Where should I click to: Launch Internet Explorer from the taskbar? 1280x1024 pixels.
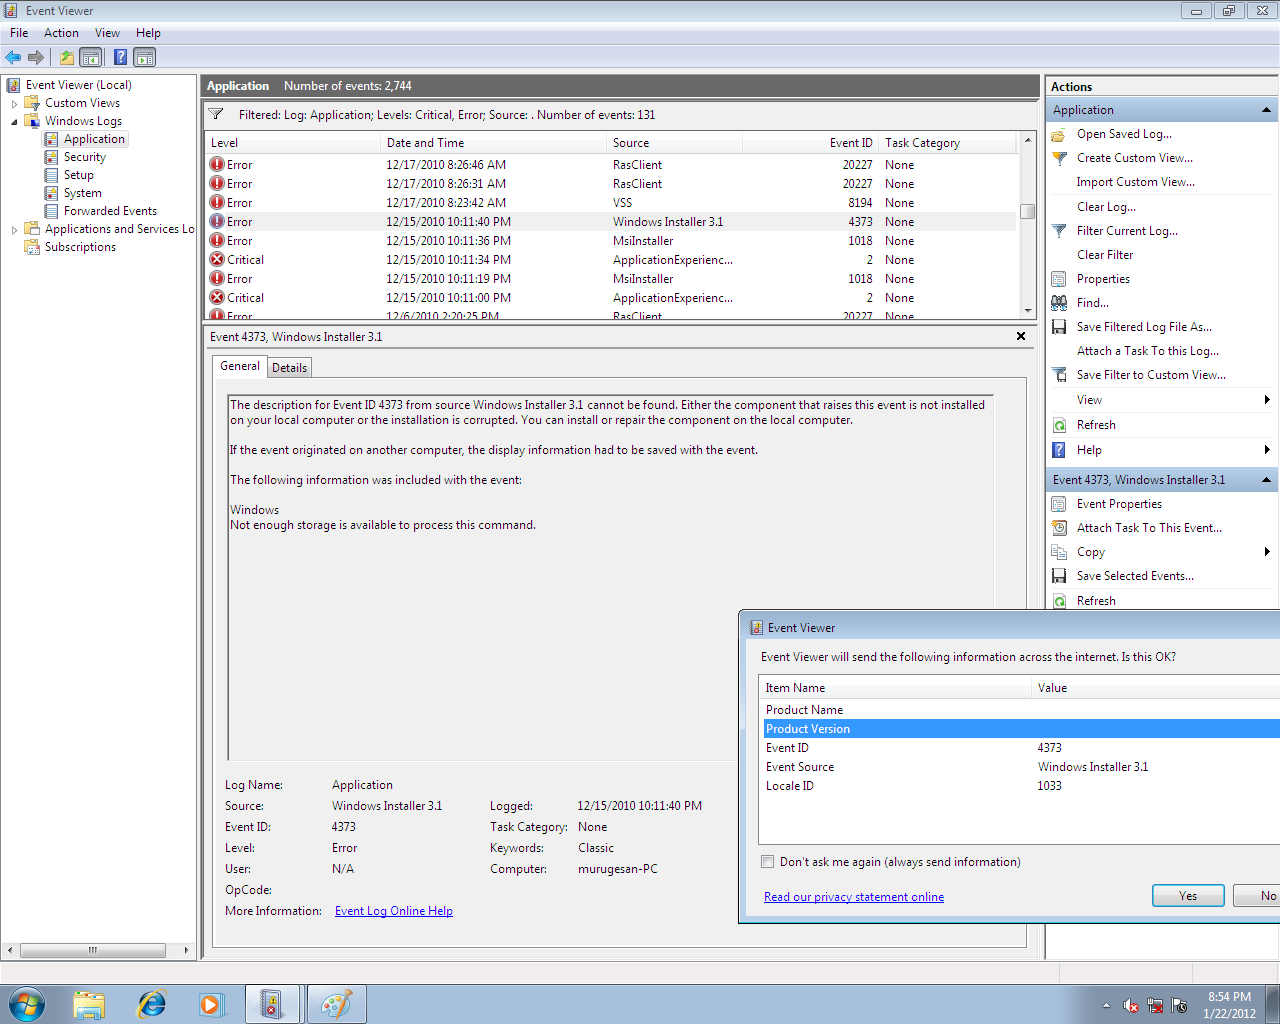click(151, 1003)
